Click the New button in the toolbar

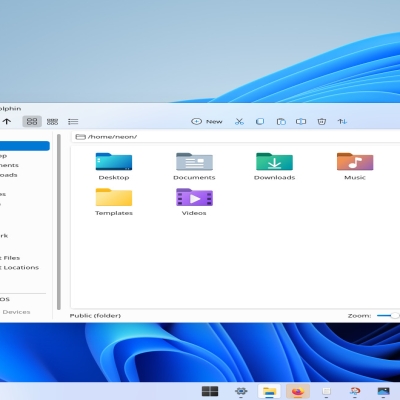(207, 122)
